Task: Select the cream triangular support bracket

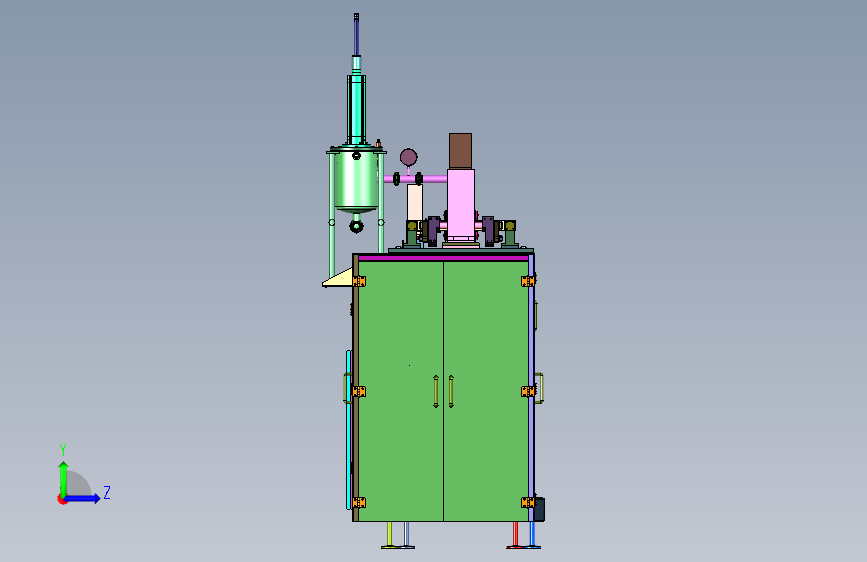Action: (x=341, y=278)
